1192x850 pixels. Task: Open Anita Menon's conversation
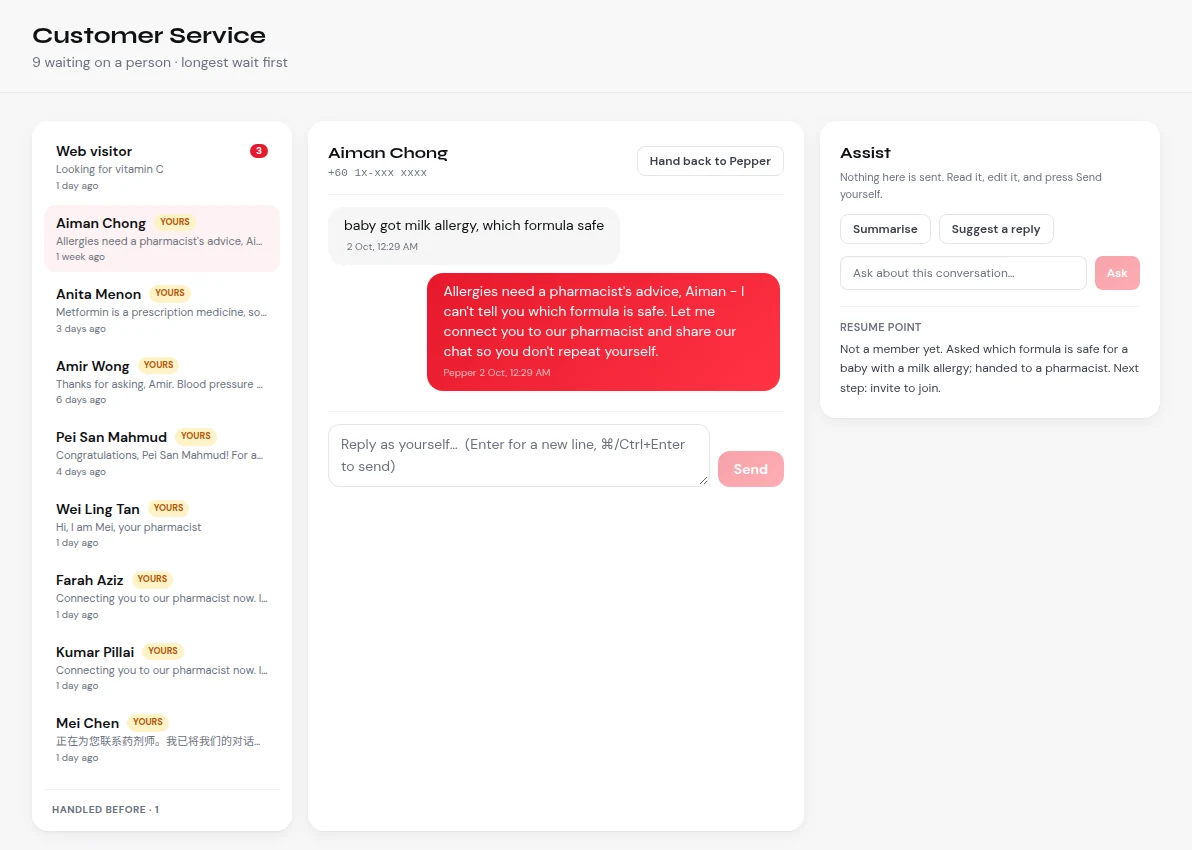pyautogui.click(x=162, y=310)
